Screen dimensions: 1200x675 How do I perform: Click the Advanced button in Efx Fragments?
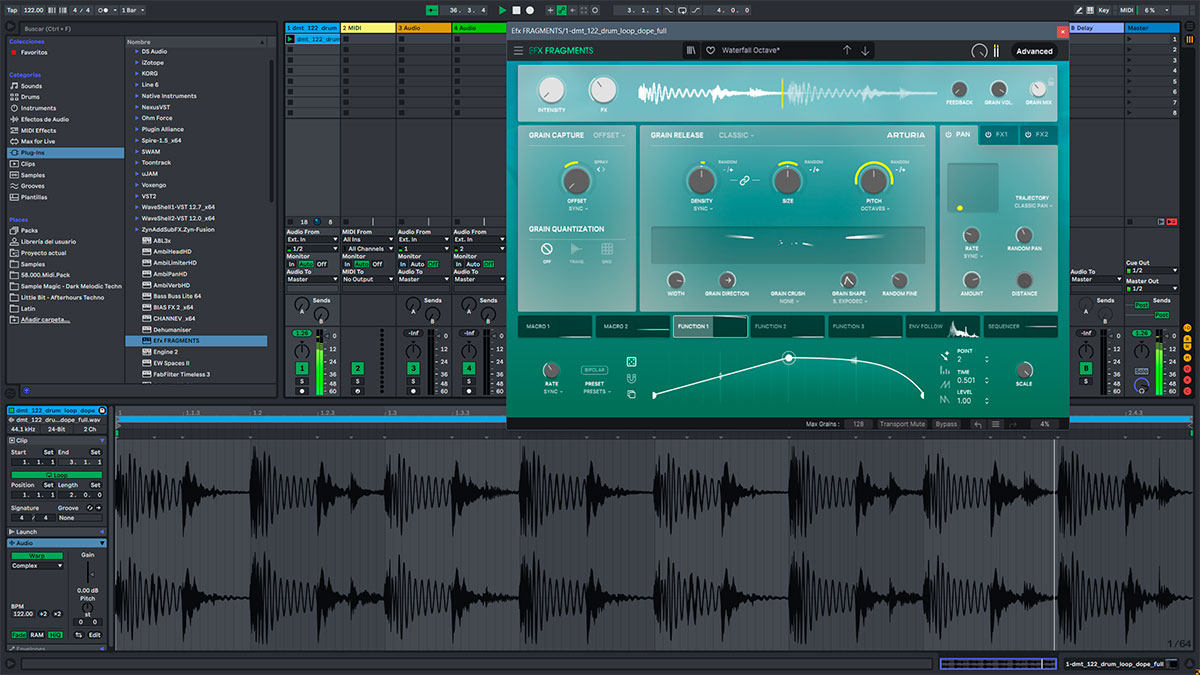[x=1034, y=51]
